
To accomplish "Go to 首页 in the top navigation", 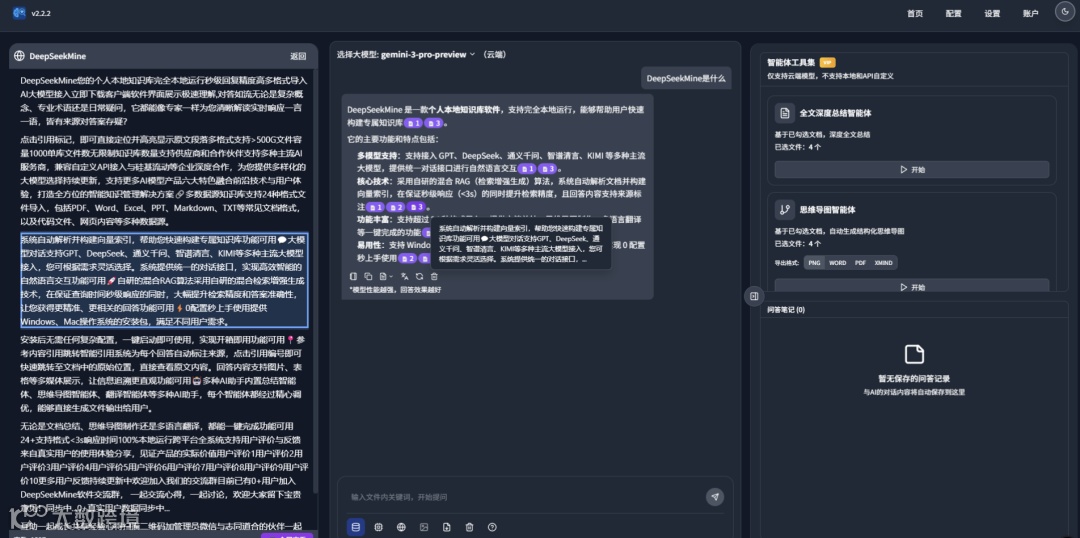I will (915, 14).
